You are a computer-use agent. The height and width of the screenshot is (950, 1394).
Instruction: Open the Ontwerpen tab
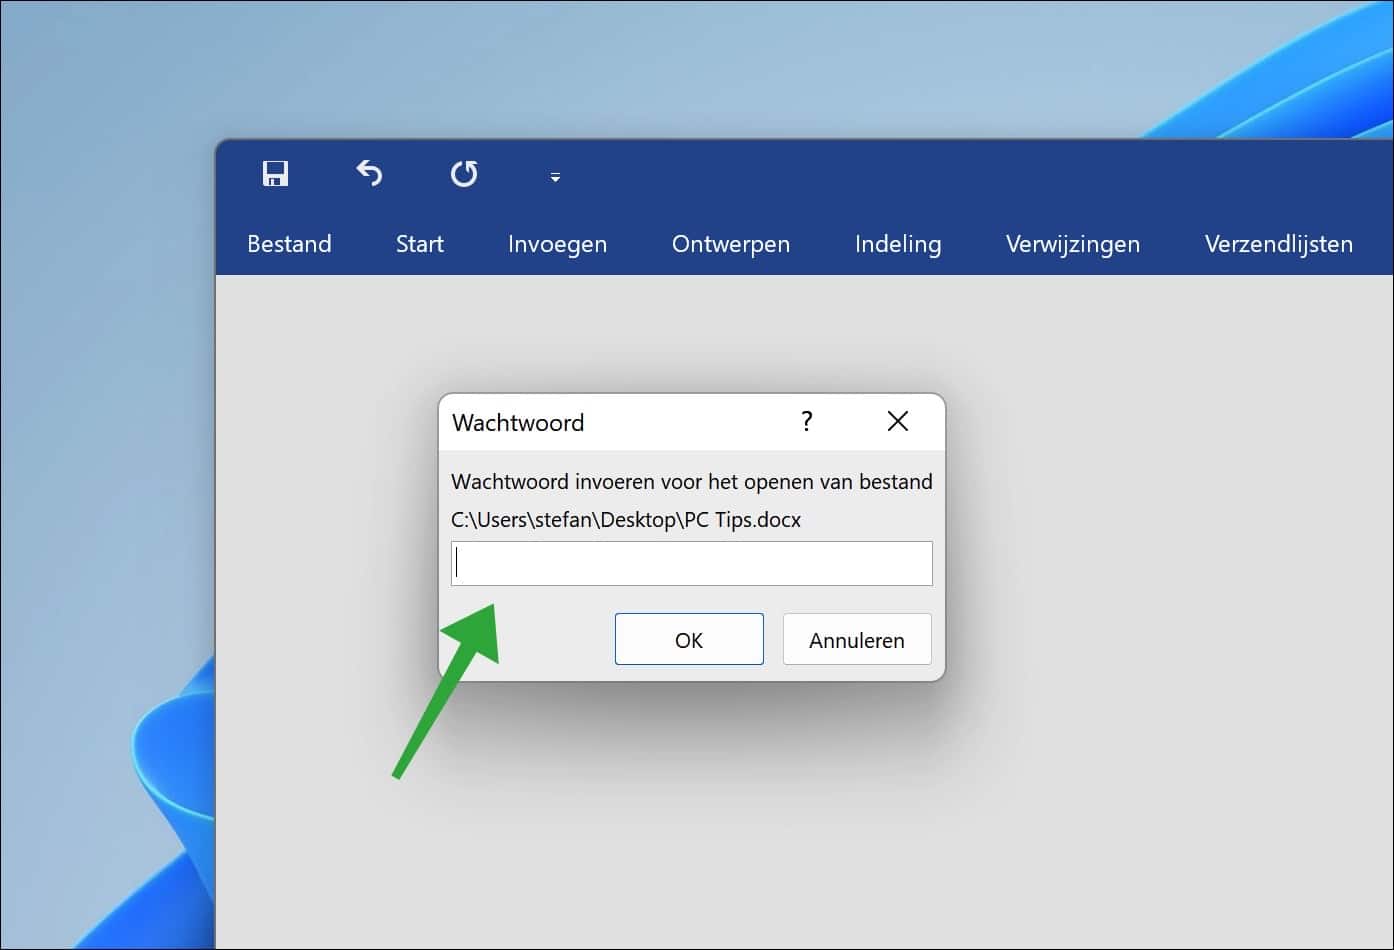[x=730, y=243]
